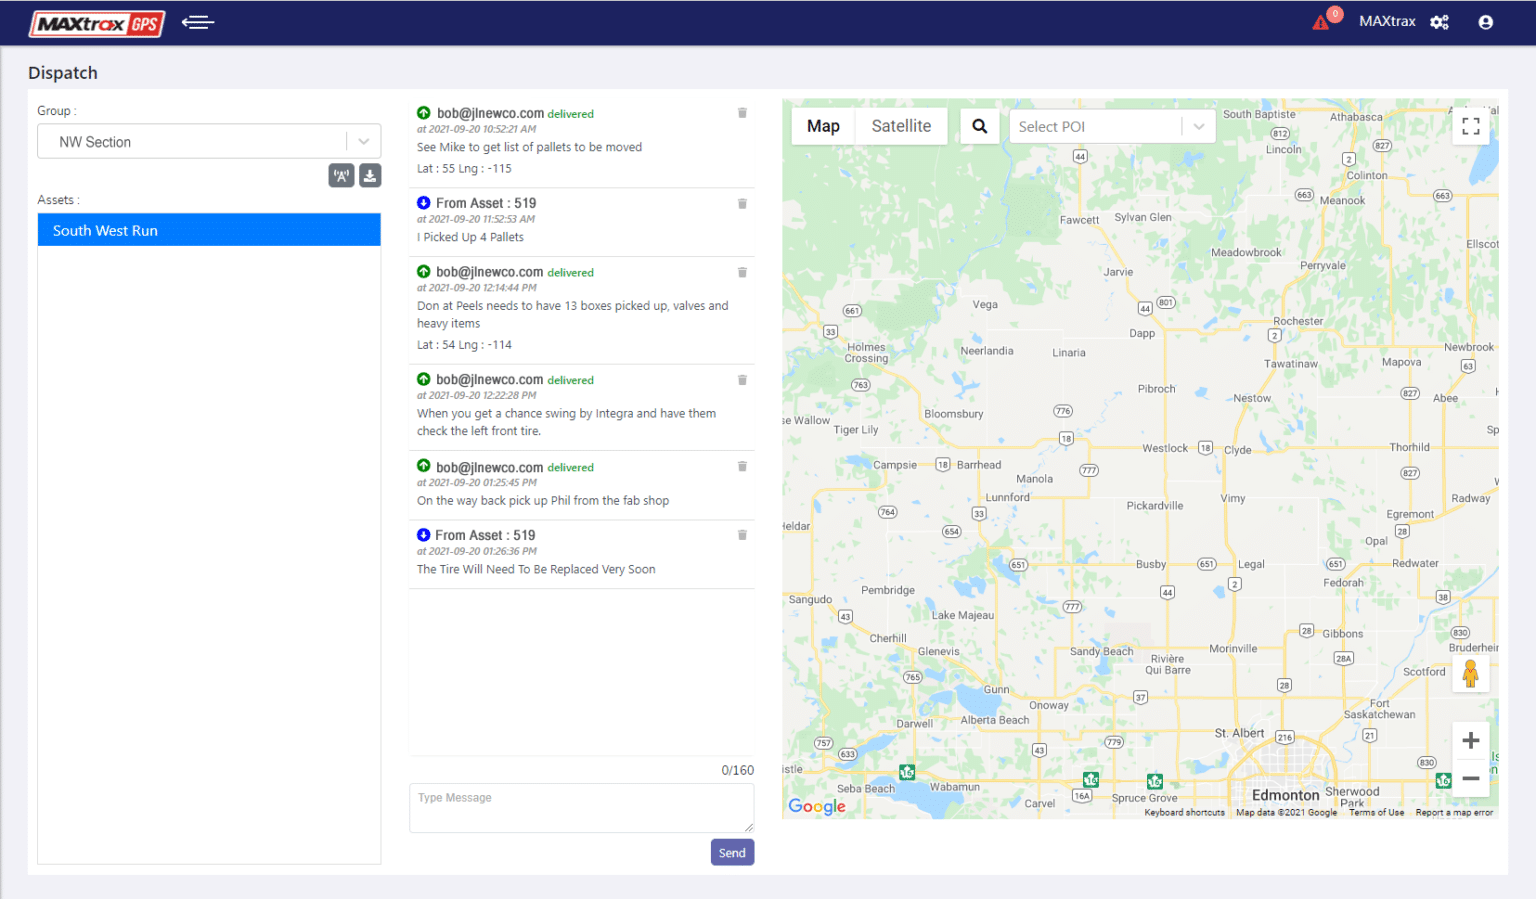The image size is (1536, 899).
Task: Open the broadcast message tower icon
Action: pyautogui.click(x=341, y=175)
